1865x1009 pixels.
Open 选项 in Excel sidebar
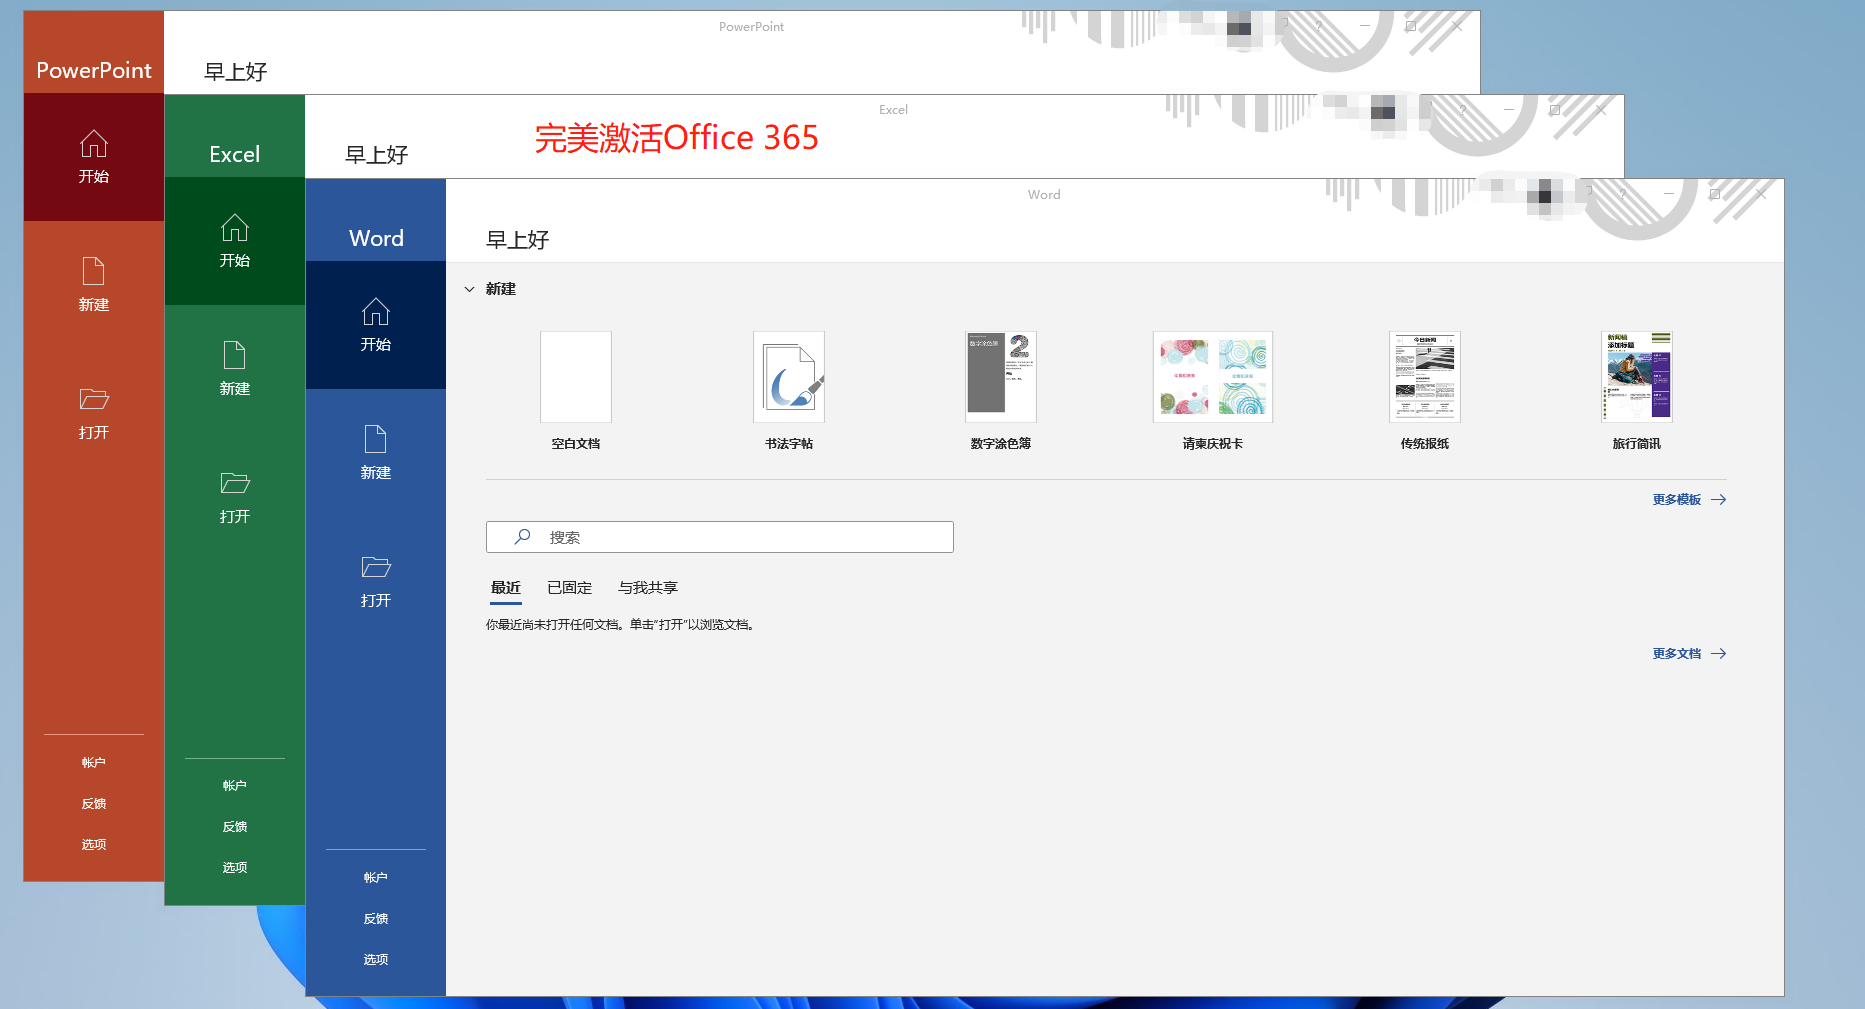pyautogui.click(x=234, y=867)
